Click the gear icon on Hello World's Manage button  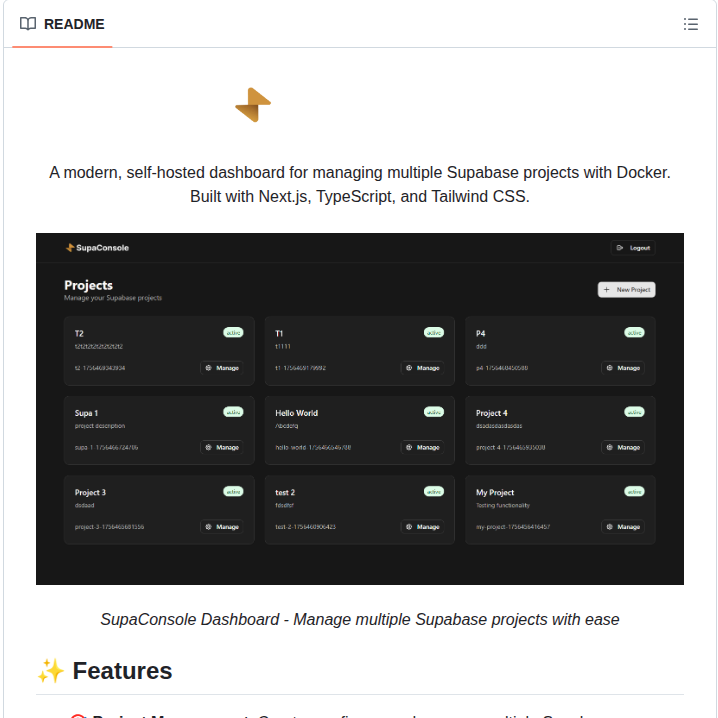[409, 447]
